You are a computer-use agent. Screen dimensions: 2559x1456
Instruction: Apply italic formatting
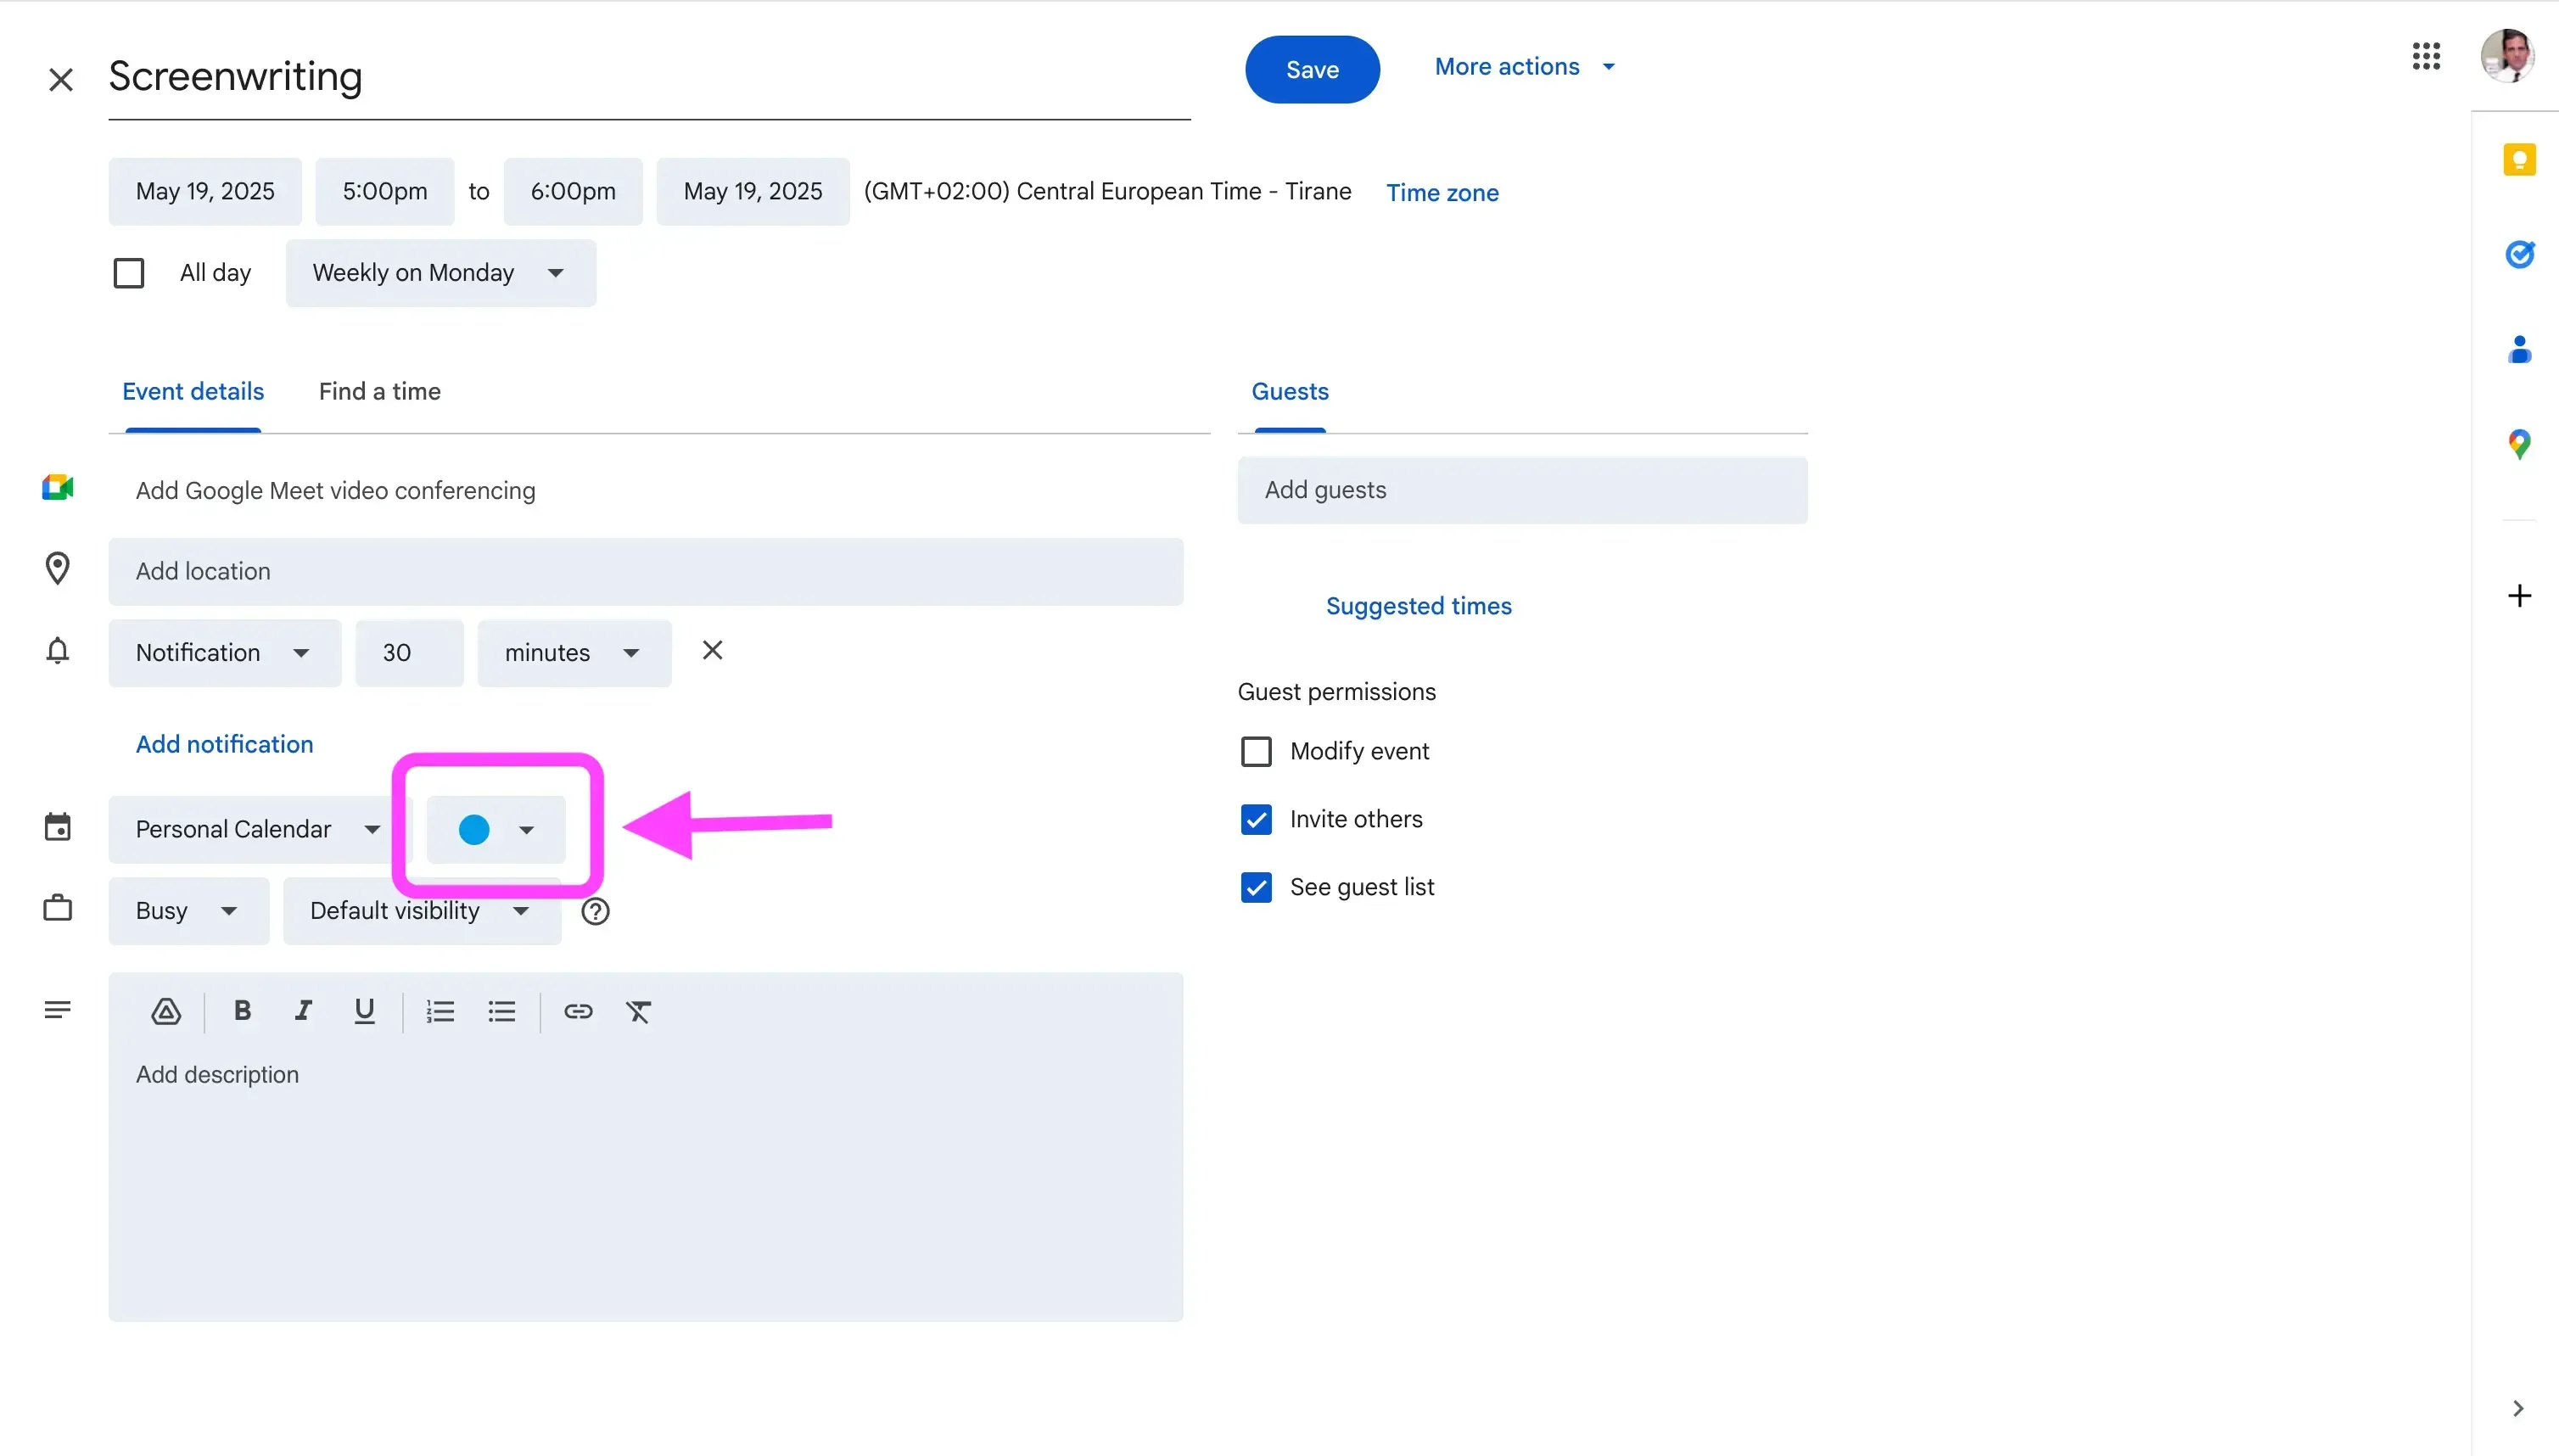coord(302,1011)
